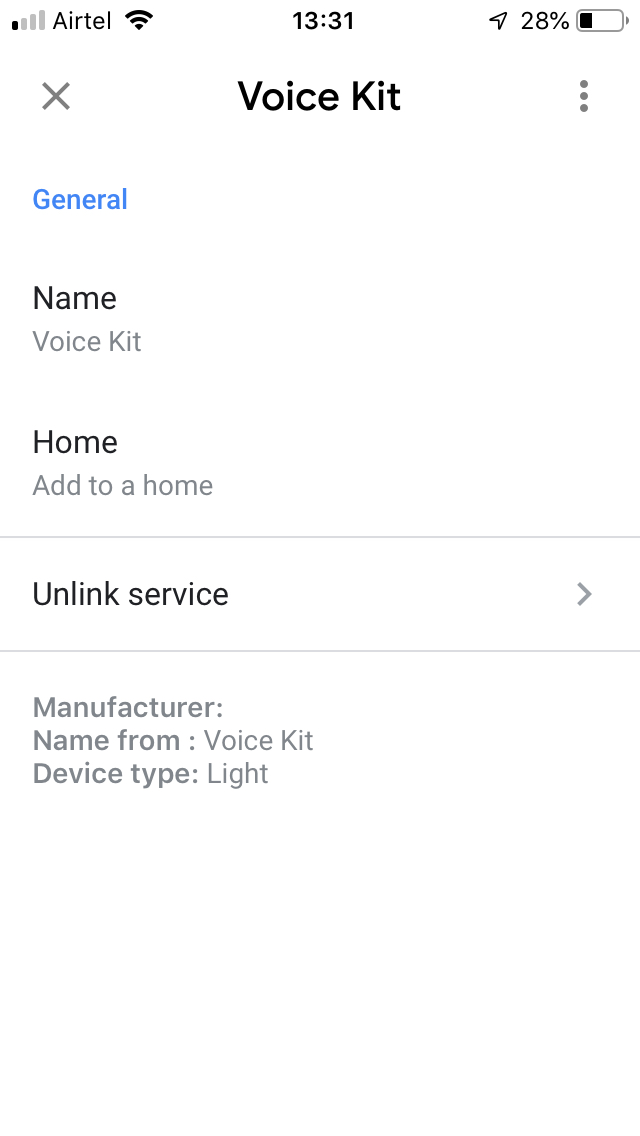Tap the 'Device type: Light' line
640x1136 pixels.
tap(151, 774)
